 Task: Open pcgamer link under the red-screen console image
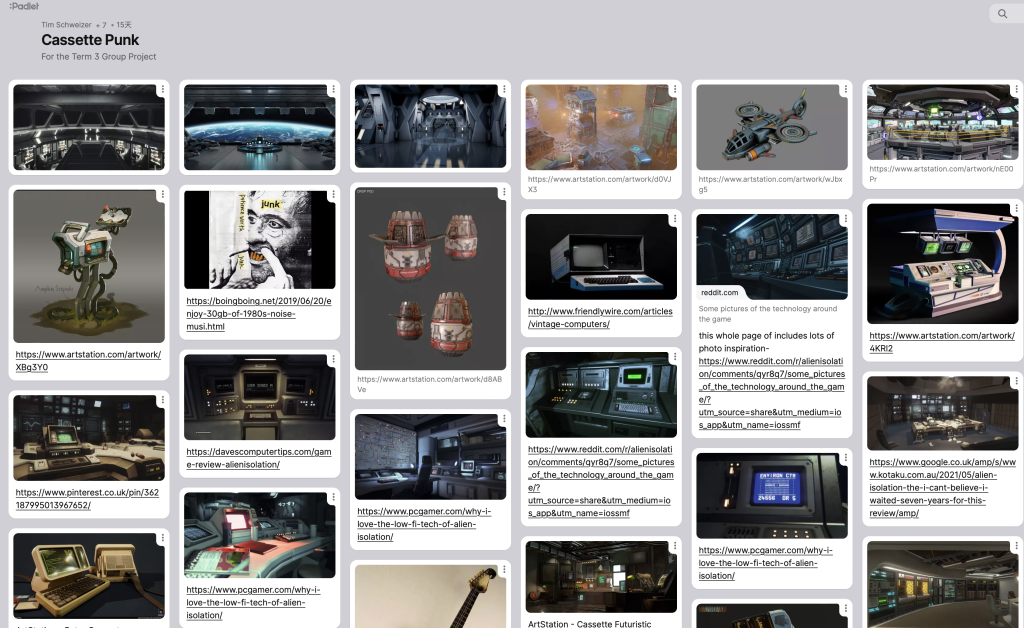pyautogui.click(x=253, y=603)
